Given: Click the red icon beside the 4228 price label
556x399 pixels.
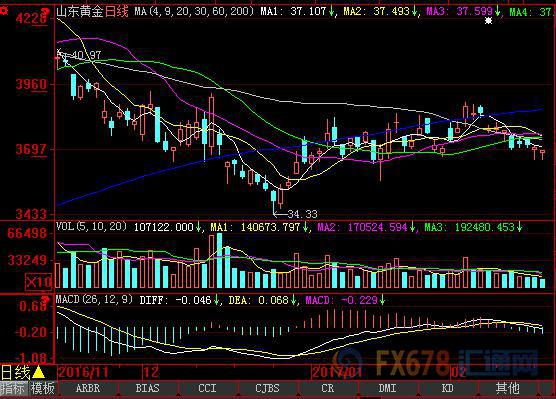Looking at the screenshot, I should click(45, 11).
